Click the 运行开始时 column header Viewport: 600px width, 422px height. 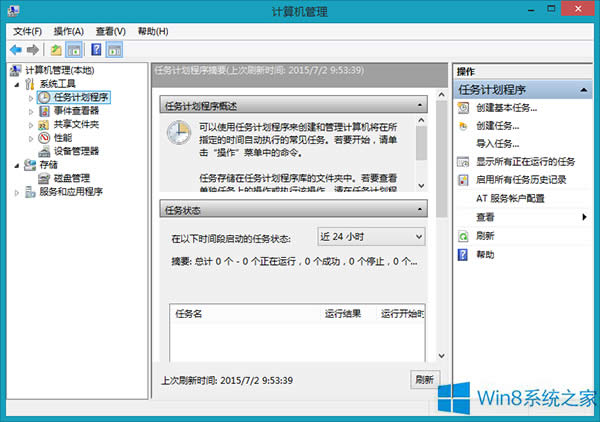(x=402, y=314)
